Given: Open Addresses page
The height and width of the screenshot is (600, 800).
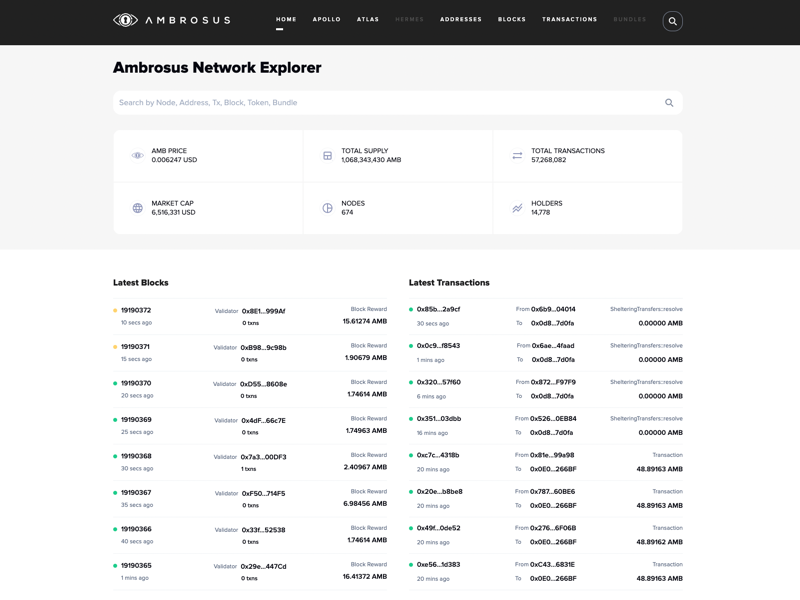Looking at the screenshot, I should pos(461,19).
